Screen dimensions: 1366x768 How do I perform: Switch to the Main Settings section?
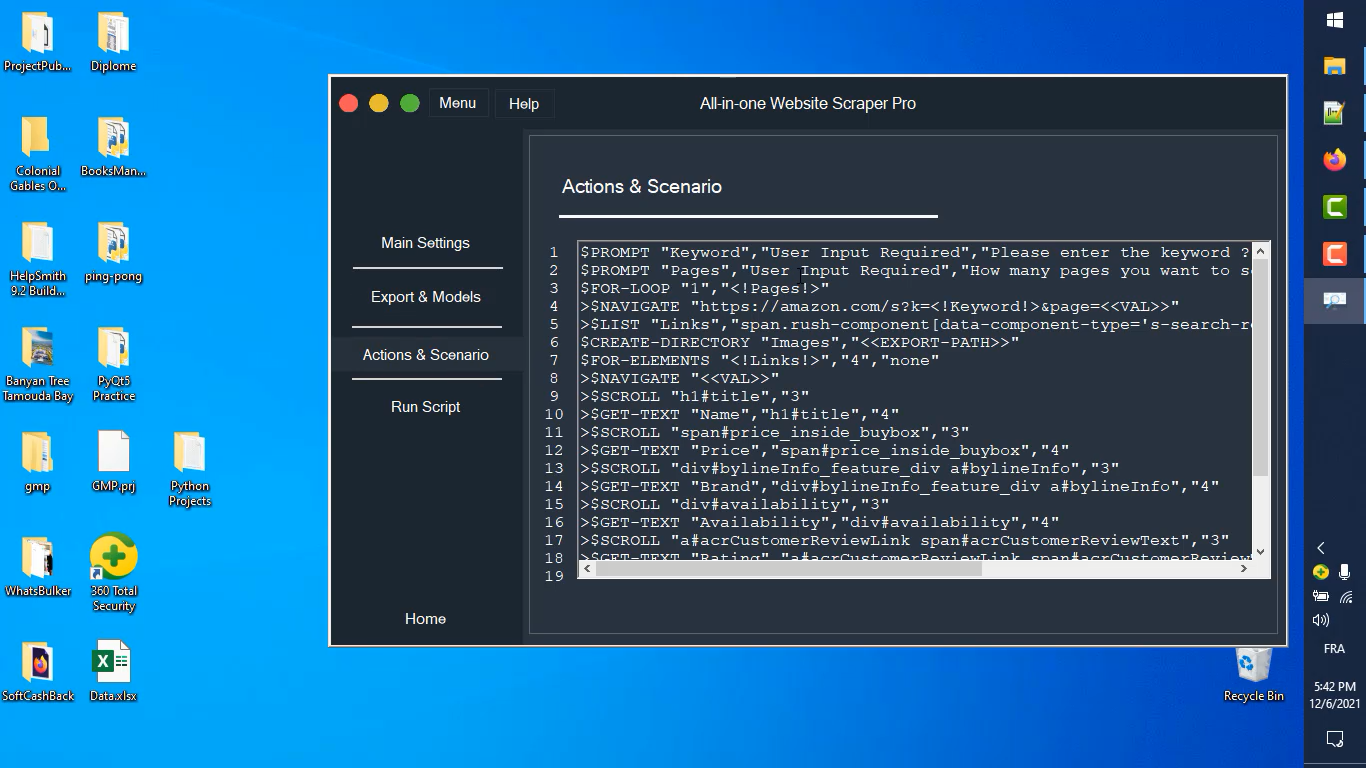425,242
